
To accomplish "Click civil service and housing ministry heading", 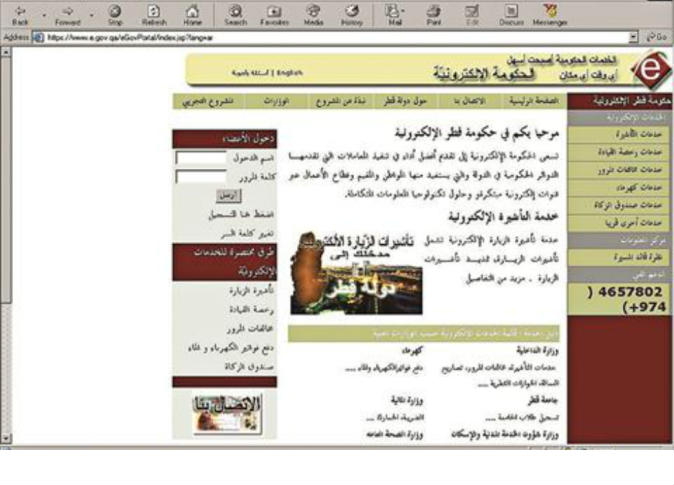I will coord(505,435).
